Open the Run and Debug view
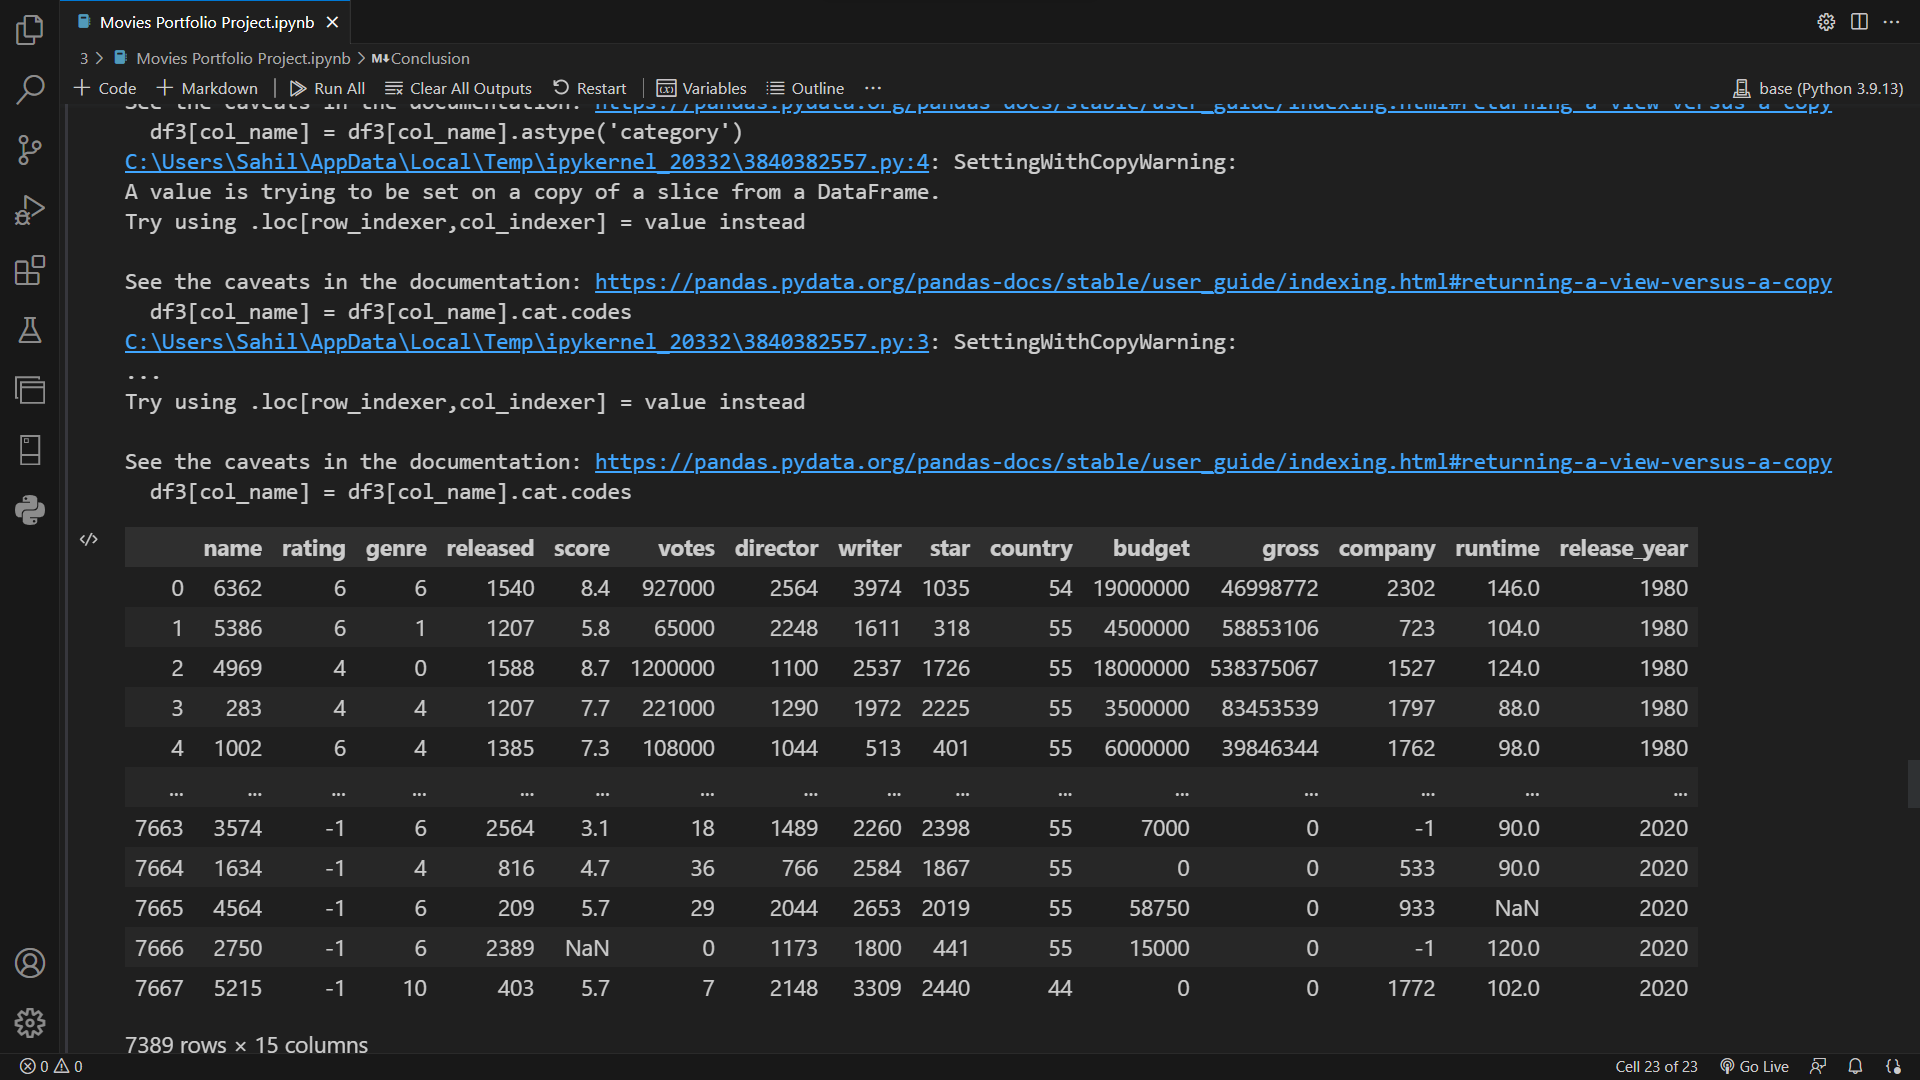The width and height of the screenshot is (1920, 1080). click(30, 210)
